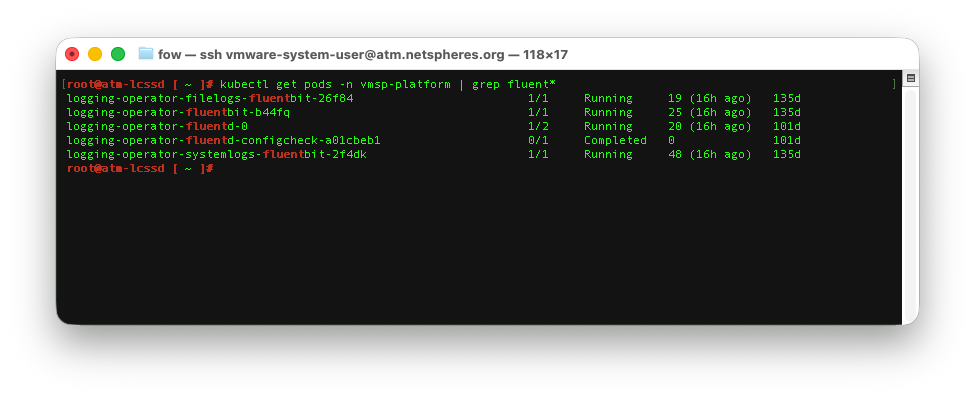Click the 1/1 ready count of fluentbit-b44fq

pos(538,112)
